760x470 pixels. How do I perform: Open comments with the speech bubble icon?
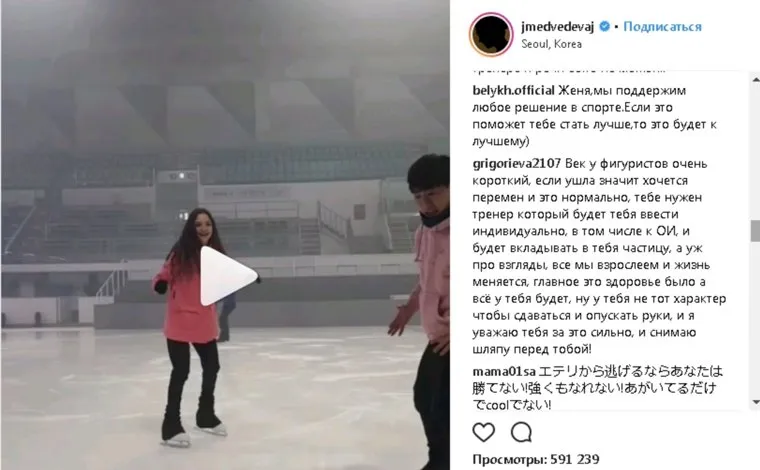(x=521, y=432)
